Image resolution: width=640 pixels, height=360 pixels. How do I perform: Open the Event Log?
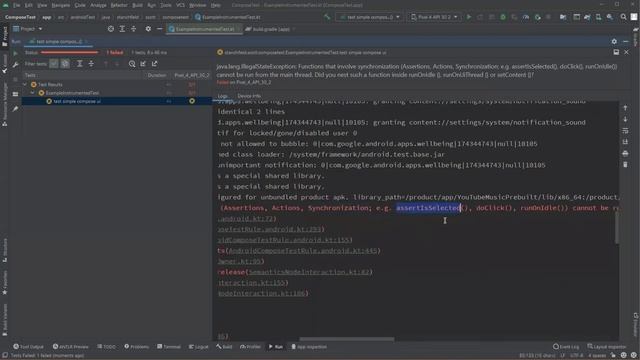pyautogui.click(x=566, y=347)
